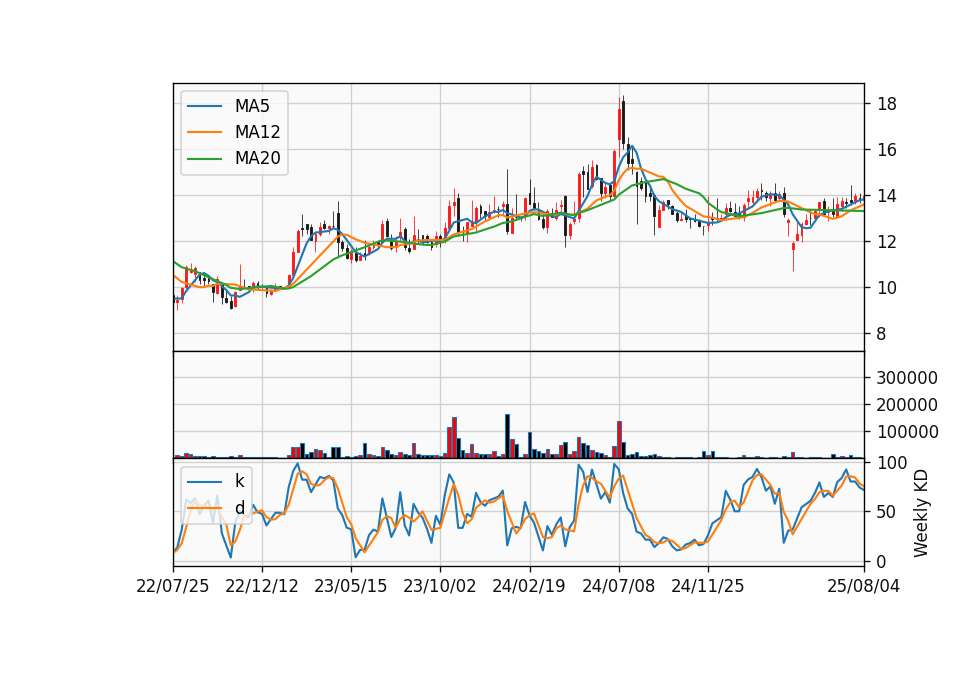Click the volume axis value 300000

[907, 378]
